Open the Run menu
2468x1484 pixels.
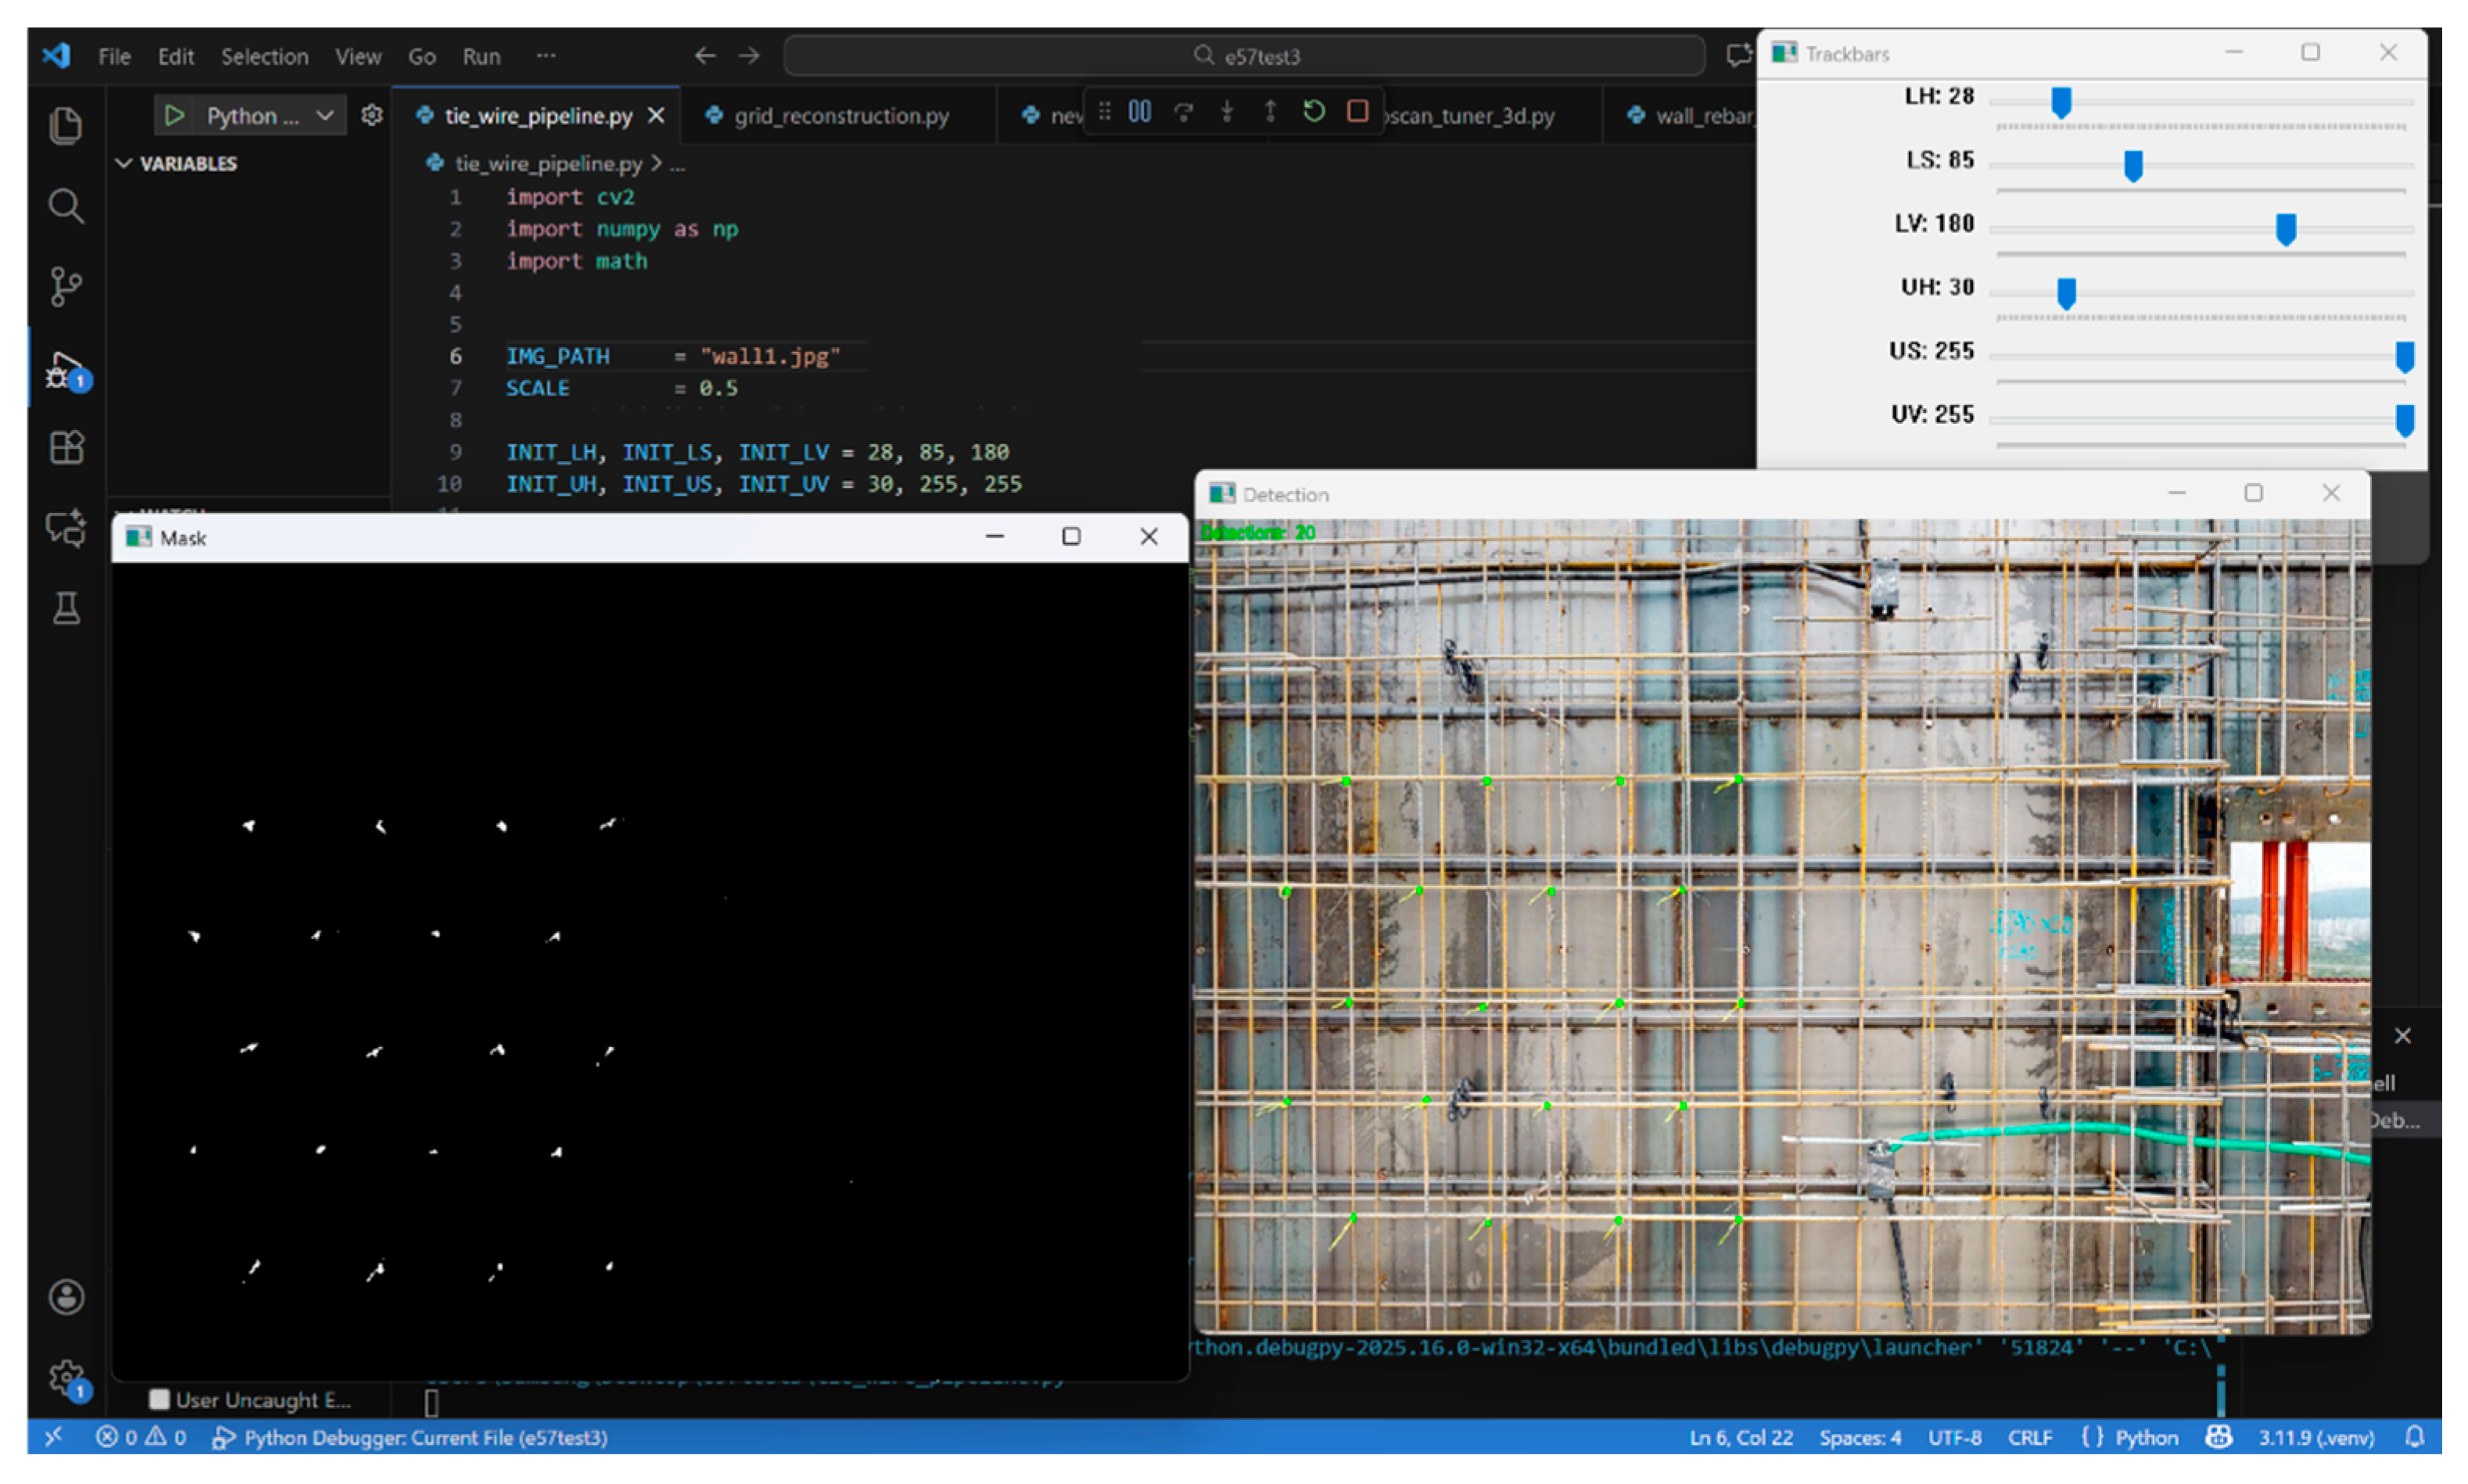[481, 57]
